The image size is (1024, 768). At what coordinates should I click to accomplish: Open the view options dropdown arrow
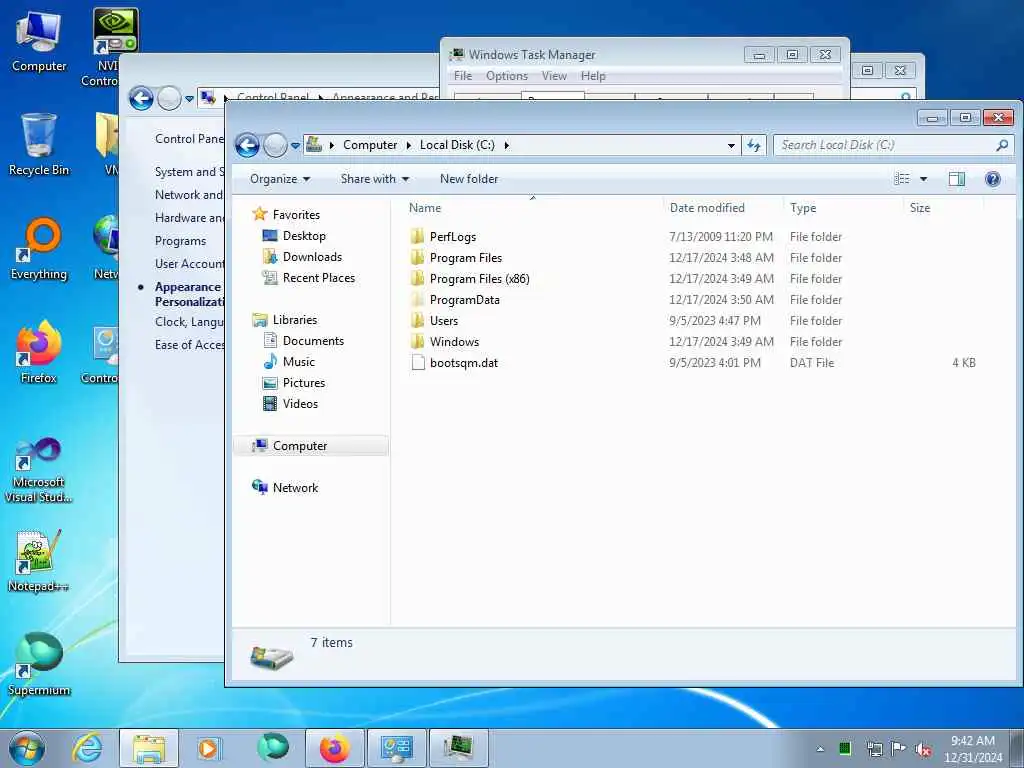tap(923, 179)
